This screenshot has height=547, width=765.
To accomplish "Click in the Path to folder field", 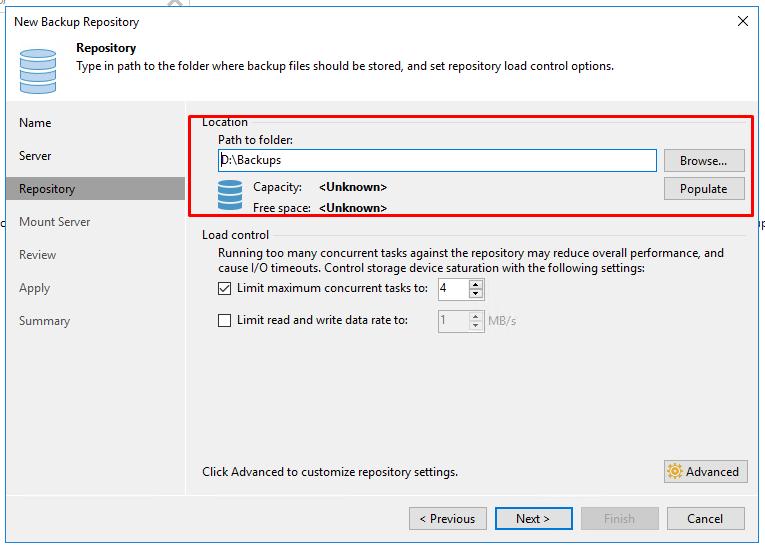I will click(x=437, y=161).
